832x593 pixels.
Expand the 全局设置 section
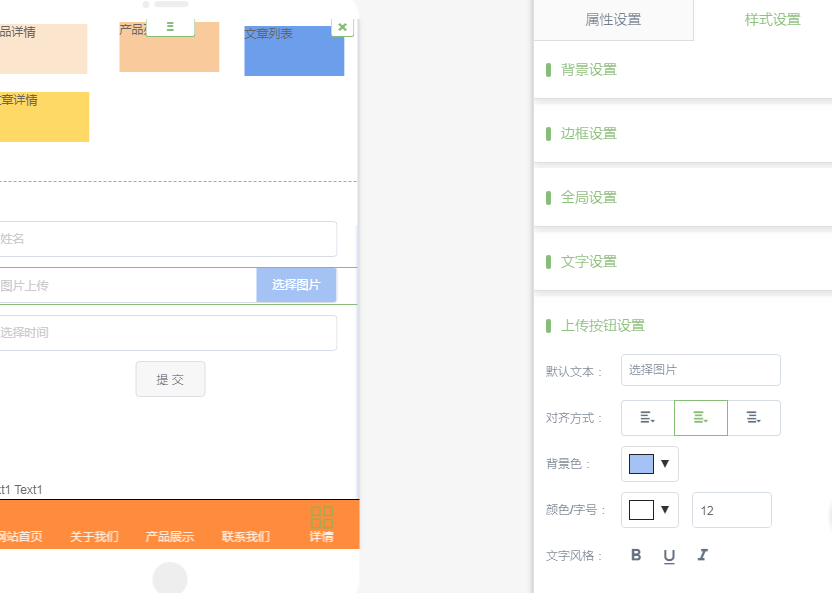(x=589, y=198)
